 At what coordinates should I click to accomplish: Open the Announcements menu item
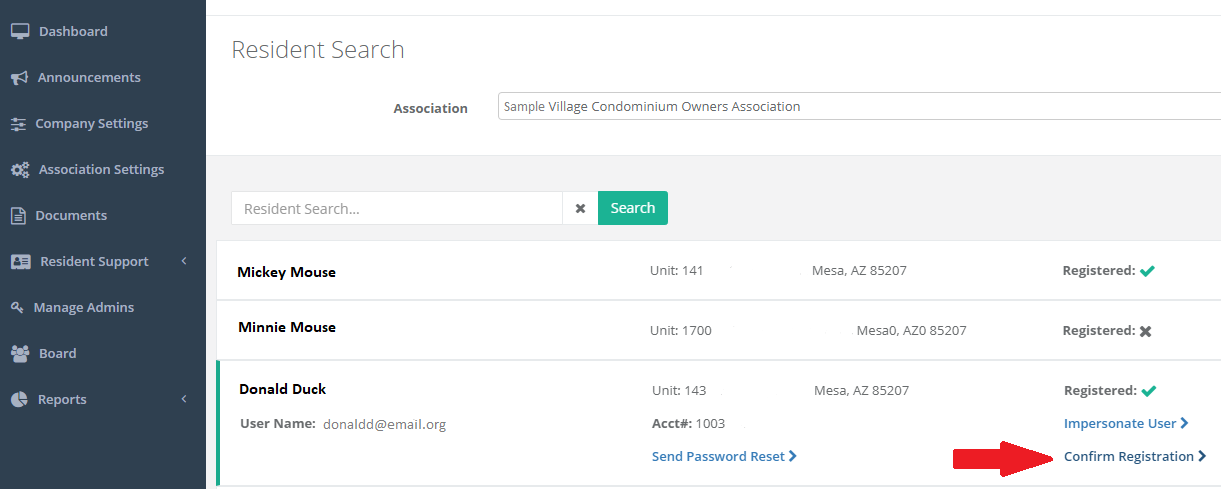pos(89,78)
